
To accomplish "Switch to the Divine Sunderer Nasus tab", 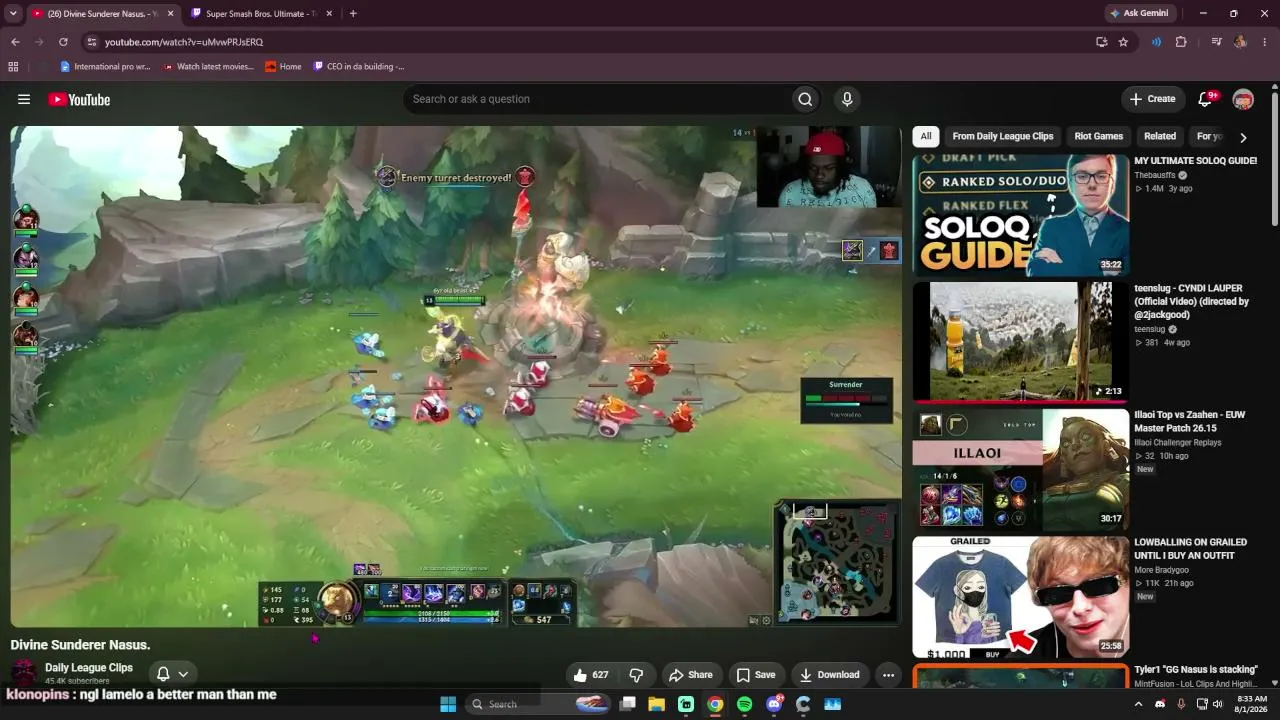I will tap(101, 14).
